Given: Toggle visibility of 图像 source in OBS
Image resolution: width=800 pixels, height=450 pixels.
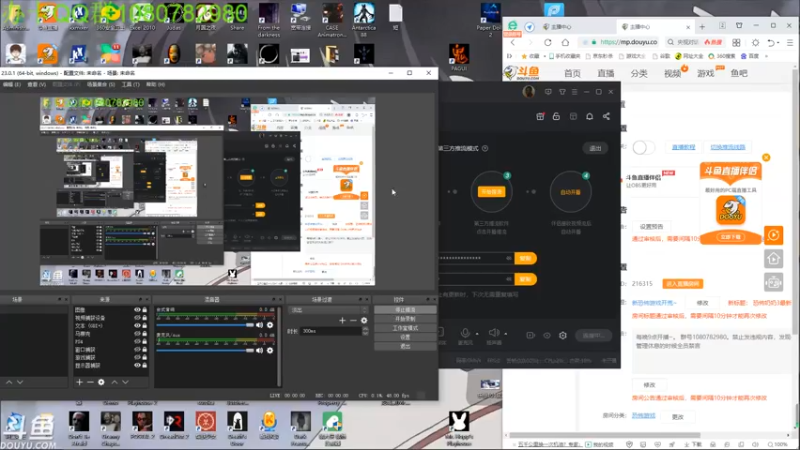Looking at the screenshot, I should tap(137, 310).
